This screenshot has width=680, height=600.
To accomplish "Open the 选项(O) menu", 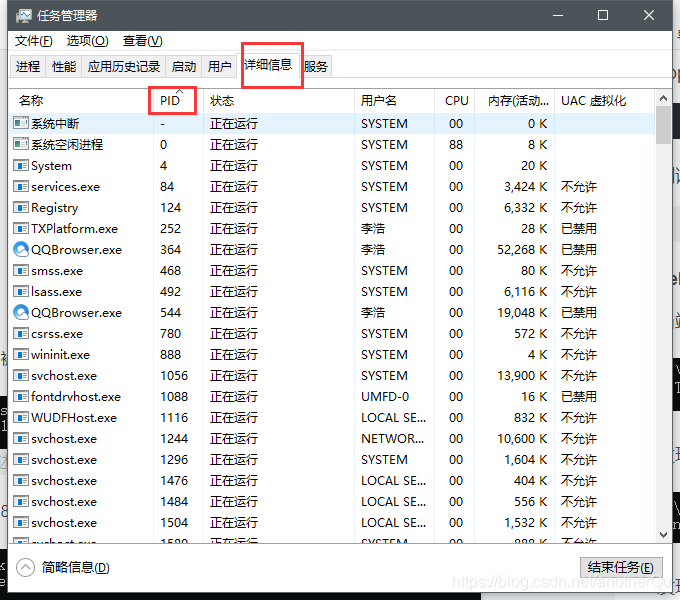I will [88, 41].
